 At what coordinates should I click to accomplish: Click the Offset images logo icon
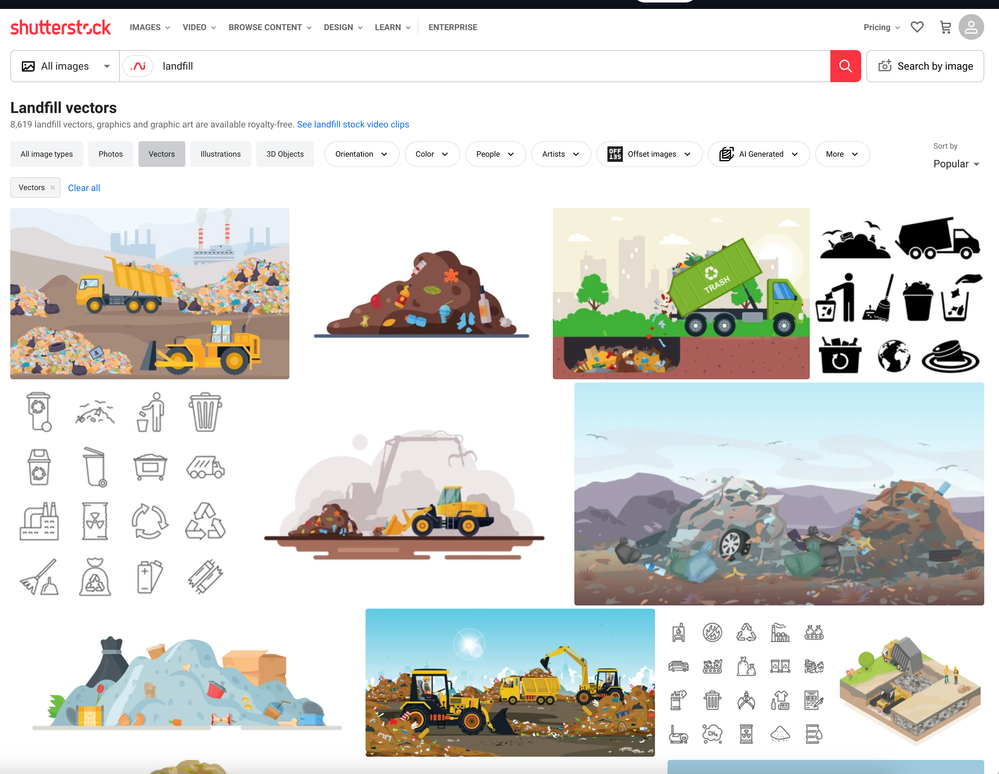click(613, 154)
